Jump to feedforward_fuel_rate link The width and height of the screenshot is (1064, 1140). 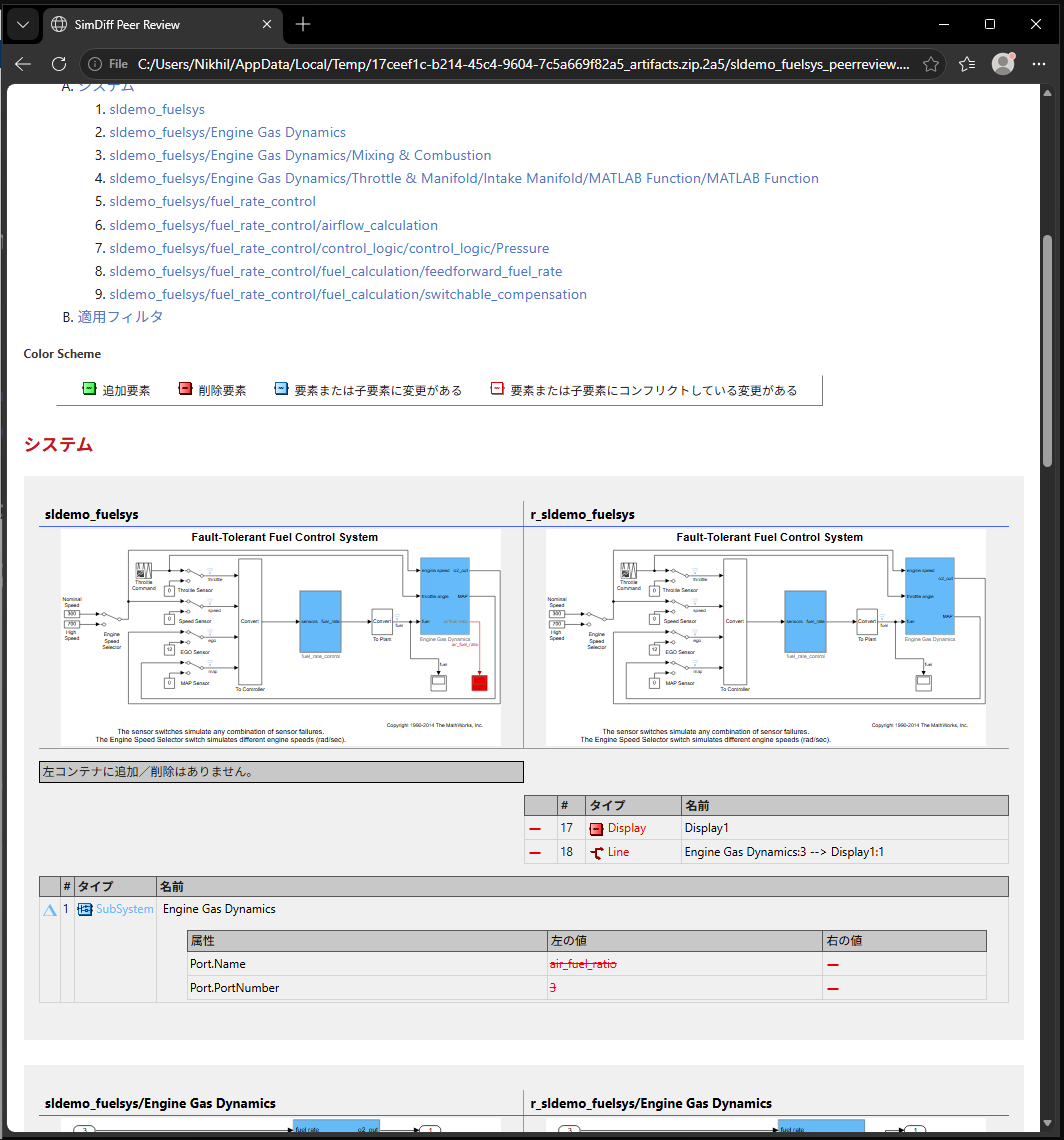pos(336,271)
